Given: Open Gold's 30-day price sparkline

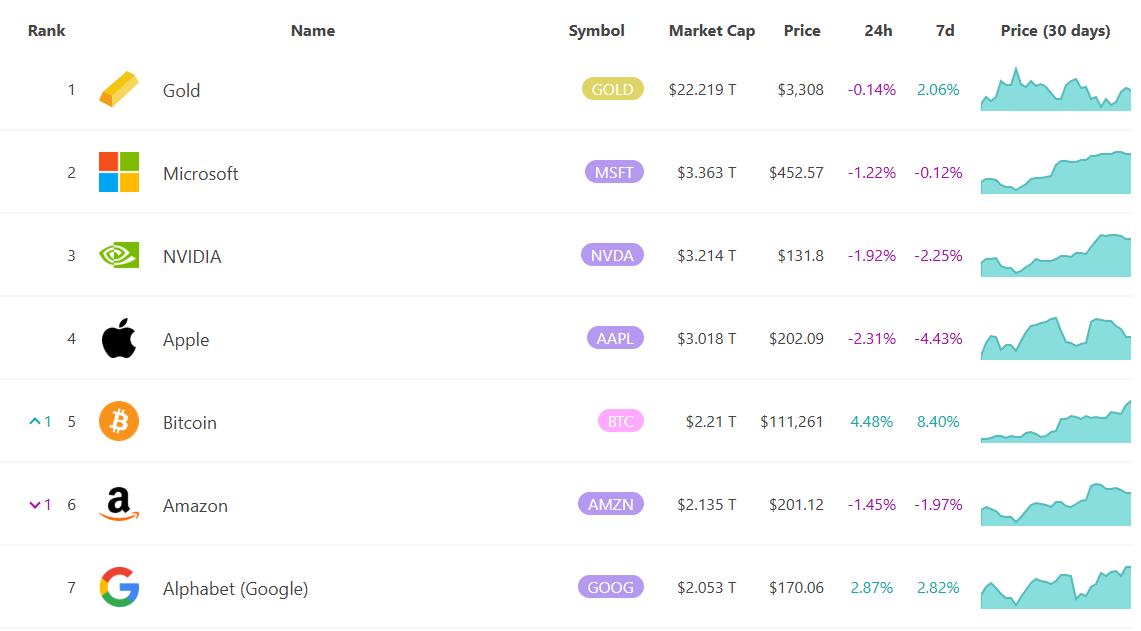Looking at the screenshot, I should 1056,91.
